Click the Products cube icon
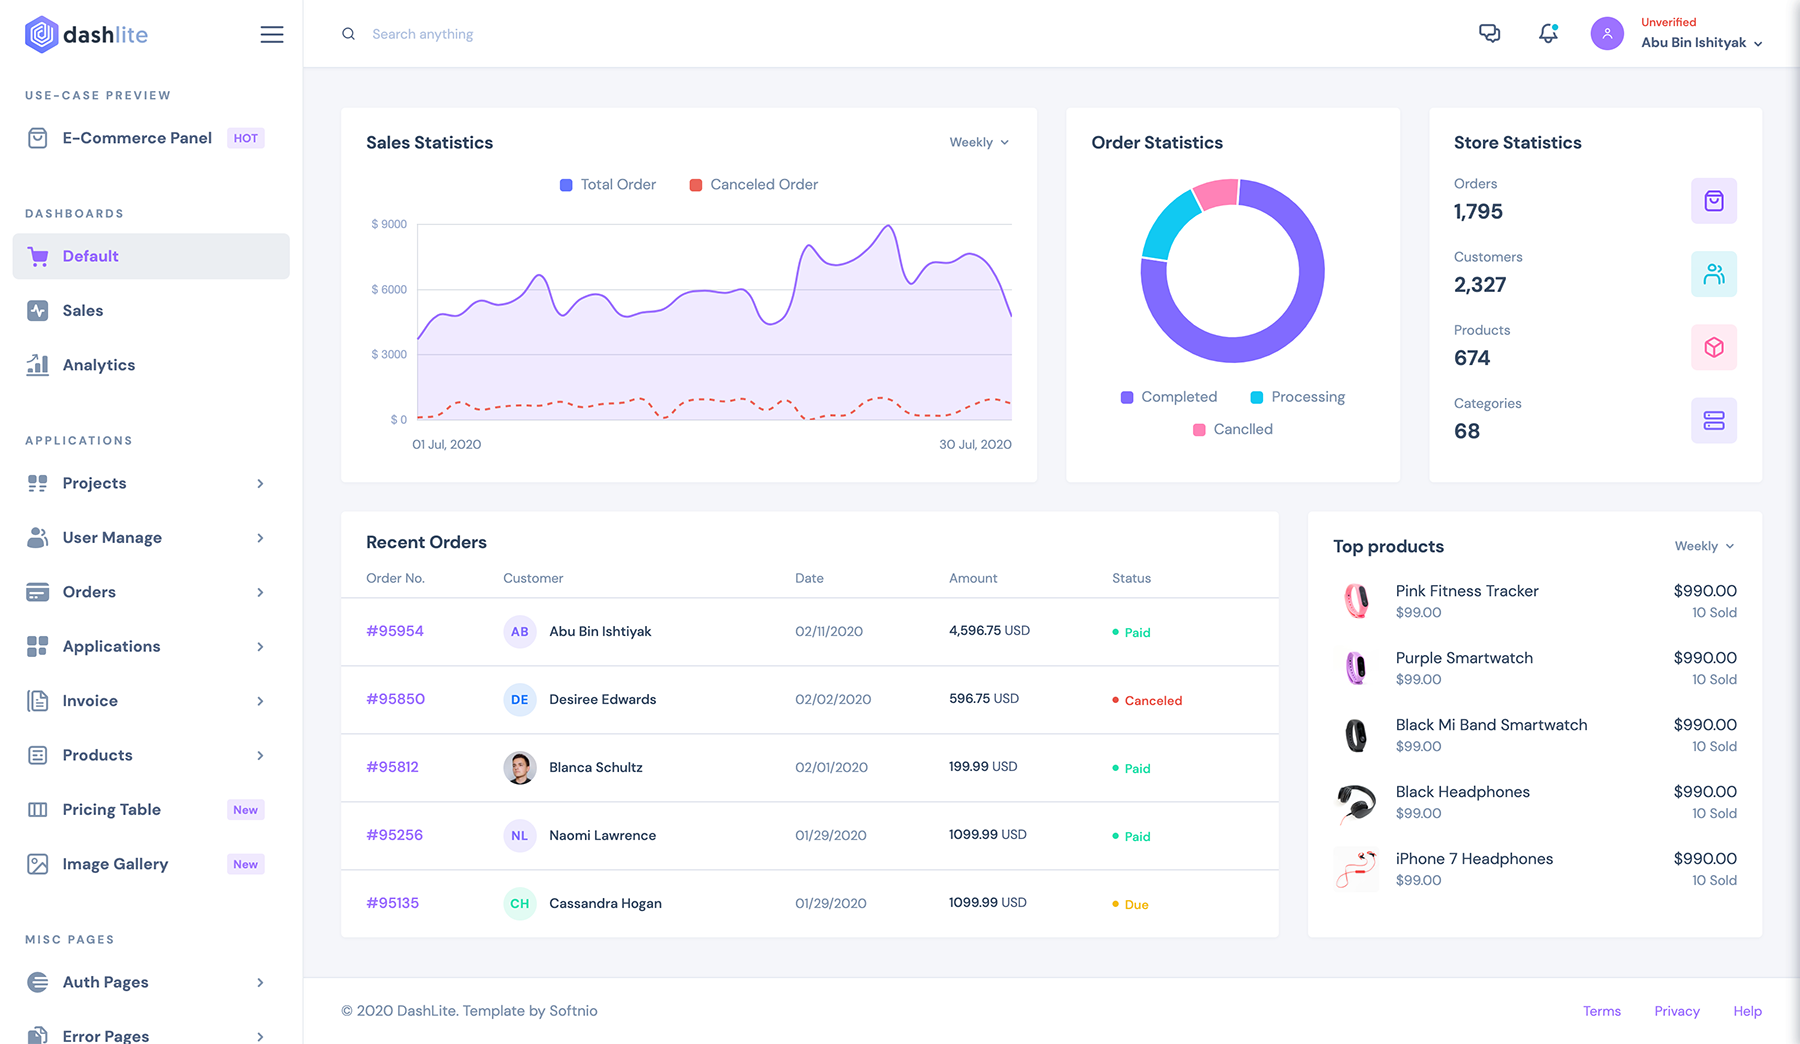 tap(1713, 347)
